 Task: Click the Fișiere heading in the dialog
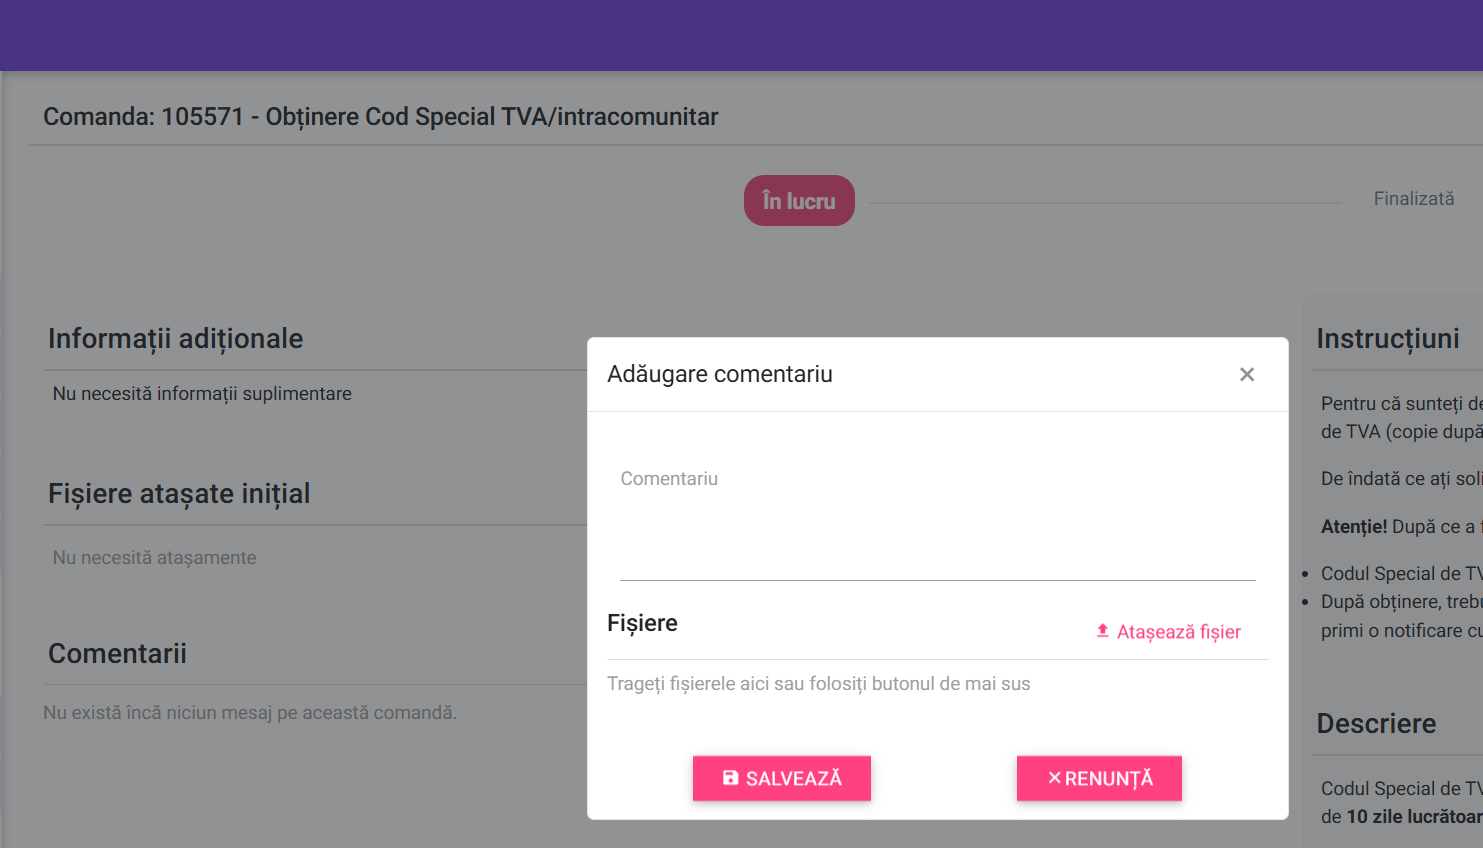[642, 624]
